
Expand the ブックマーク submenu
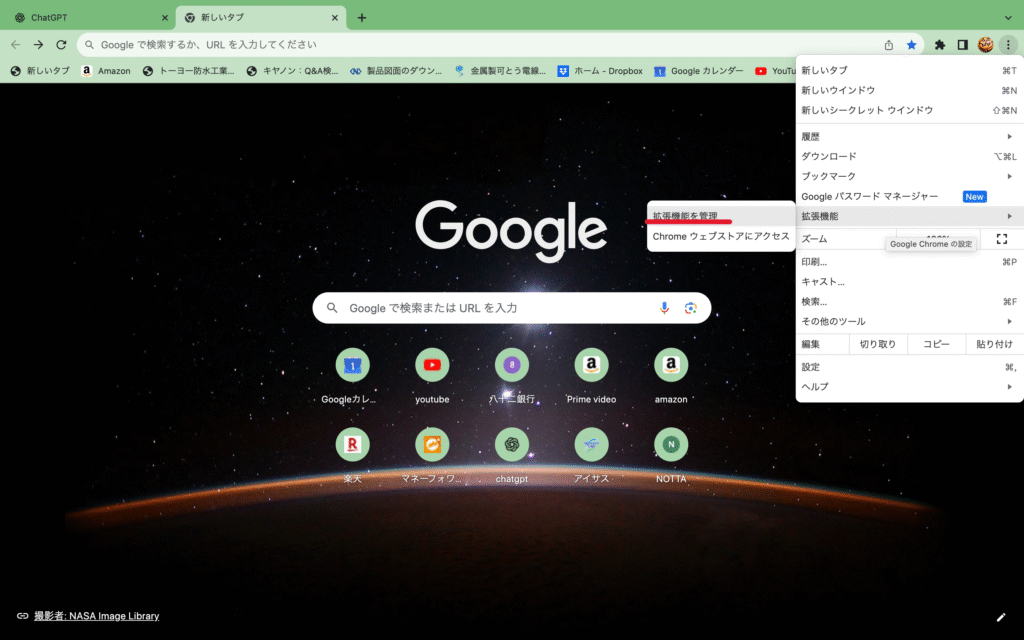(909, 176)
